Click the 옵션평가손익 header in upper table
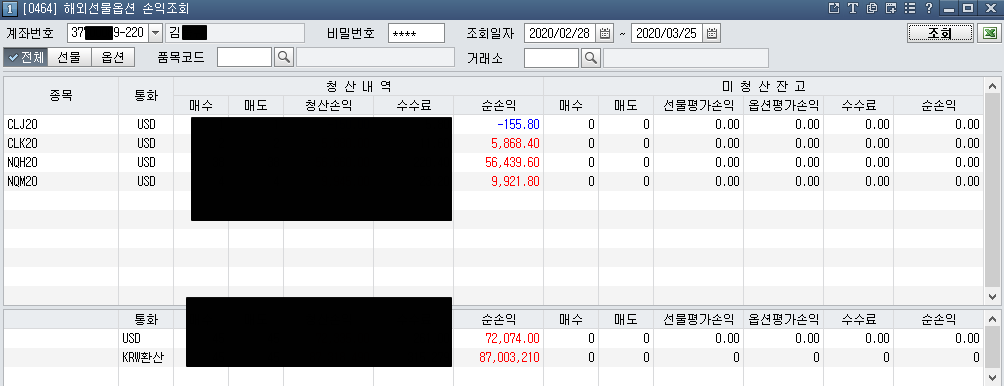 tap(784, 106)
